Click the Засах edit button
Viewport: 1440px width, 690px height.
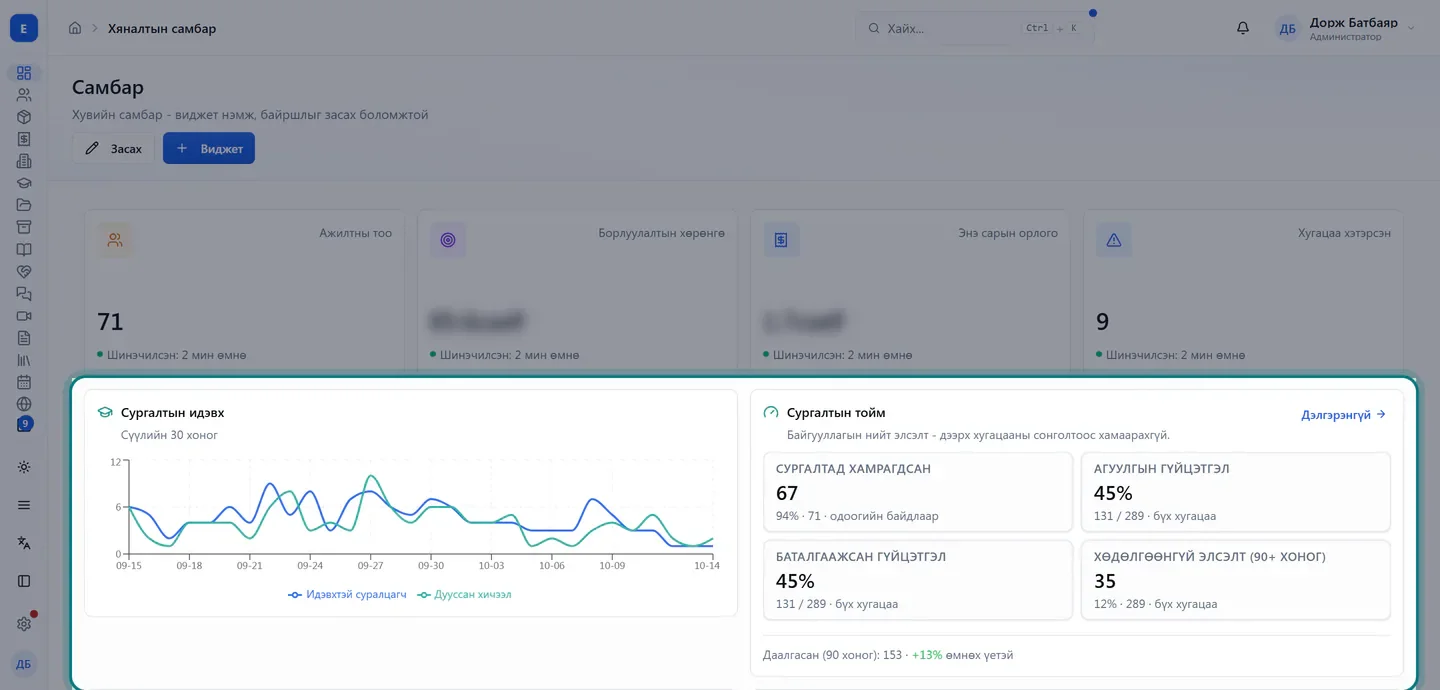(113, 148)
